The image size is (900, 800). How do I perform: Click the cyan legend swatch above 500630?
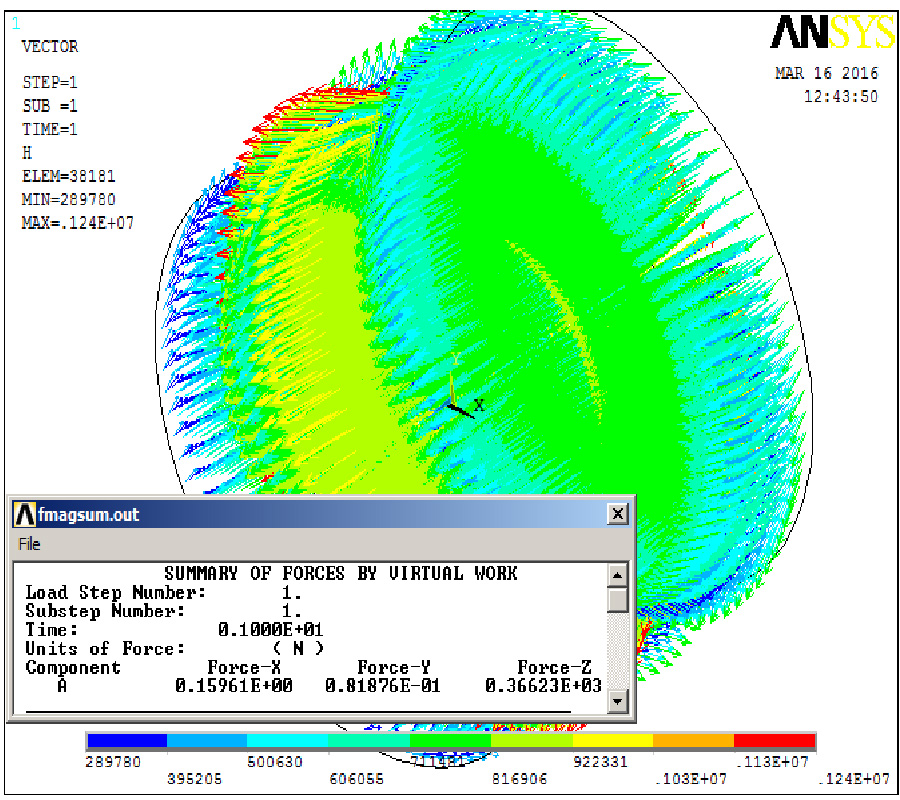(288, 741)
